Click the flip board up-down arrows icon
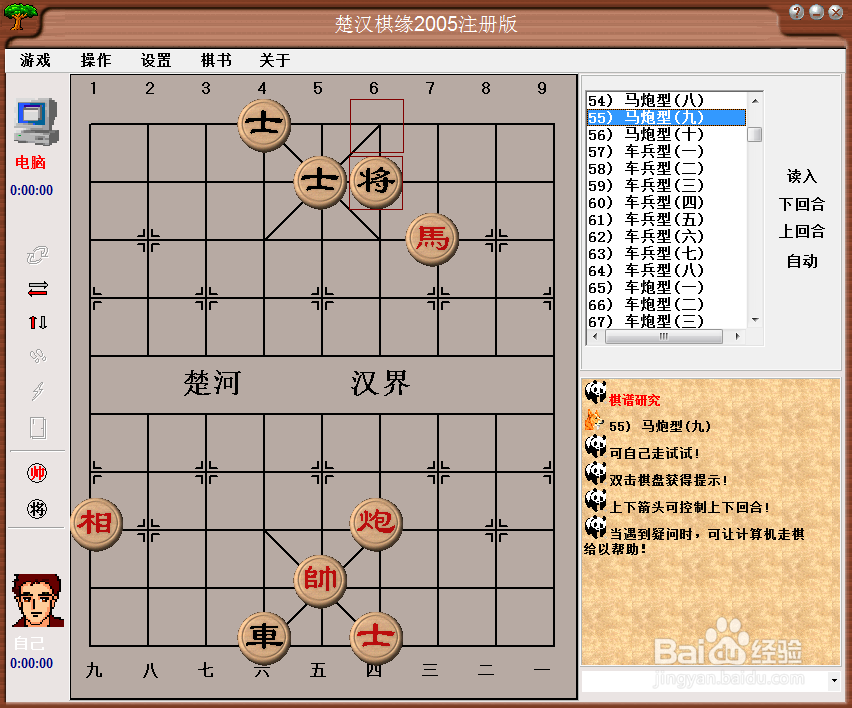The height and width of the screenshot is (708, 852). [37, 323]
